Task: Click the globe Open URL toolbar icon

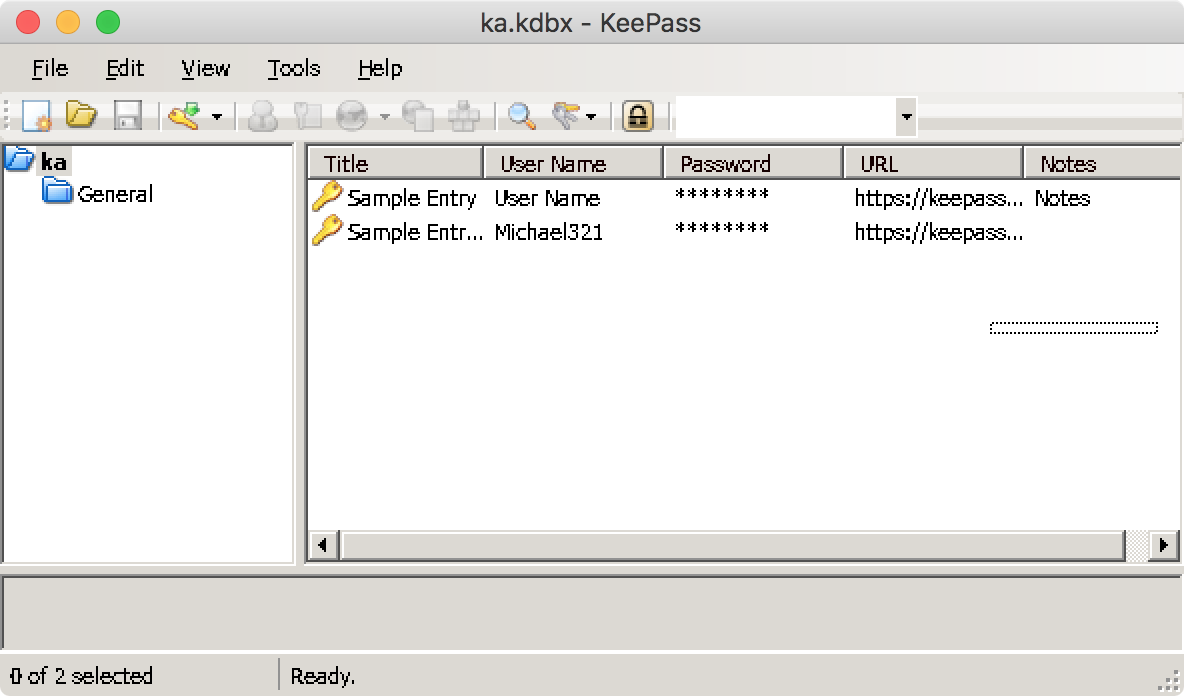Action: click(x=352, y=115)
